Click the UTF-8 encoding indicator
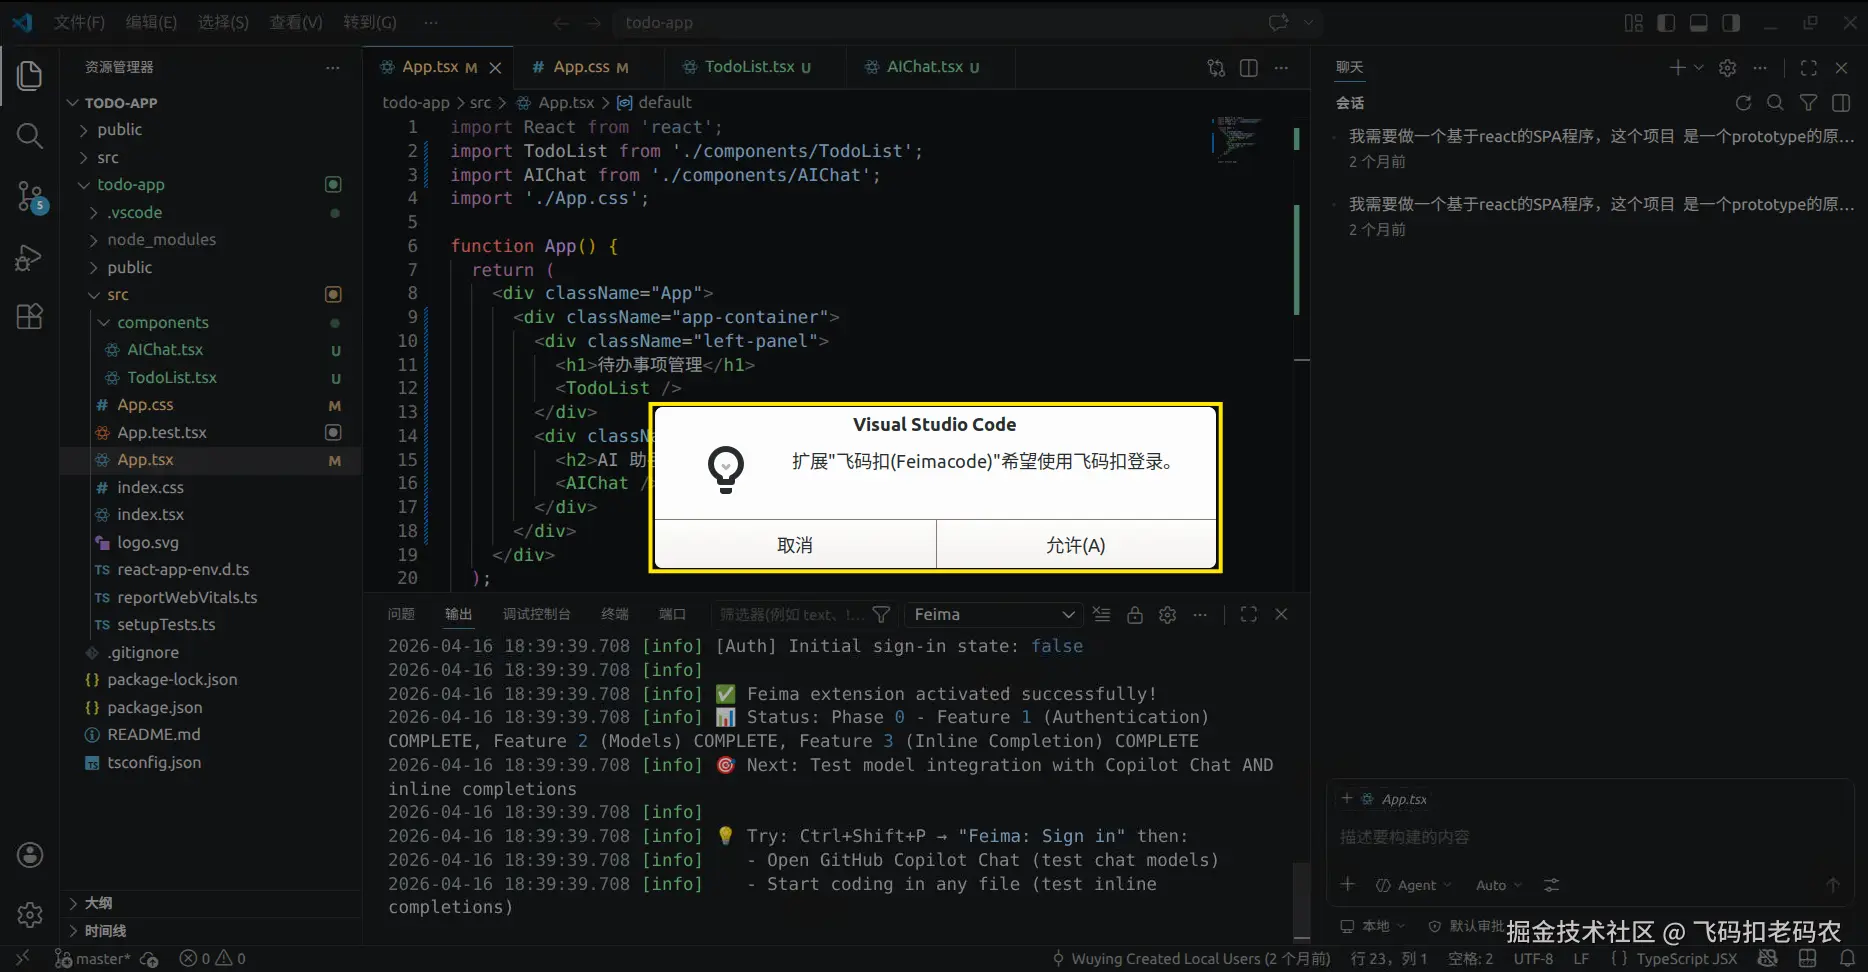 tap(1533, 959)
